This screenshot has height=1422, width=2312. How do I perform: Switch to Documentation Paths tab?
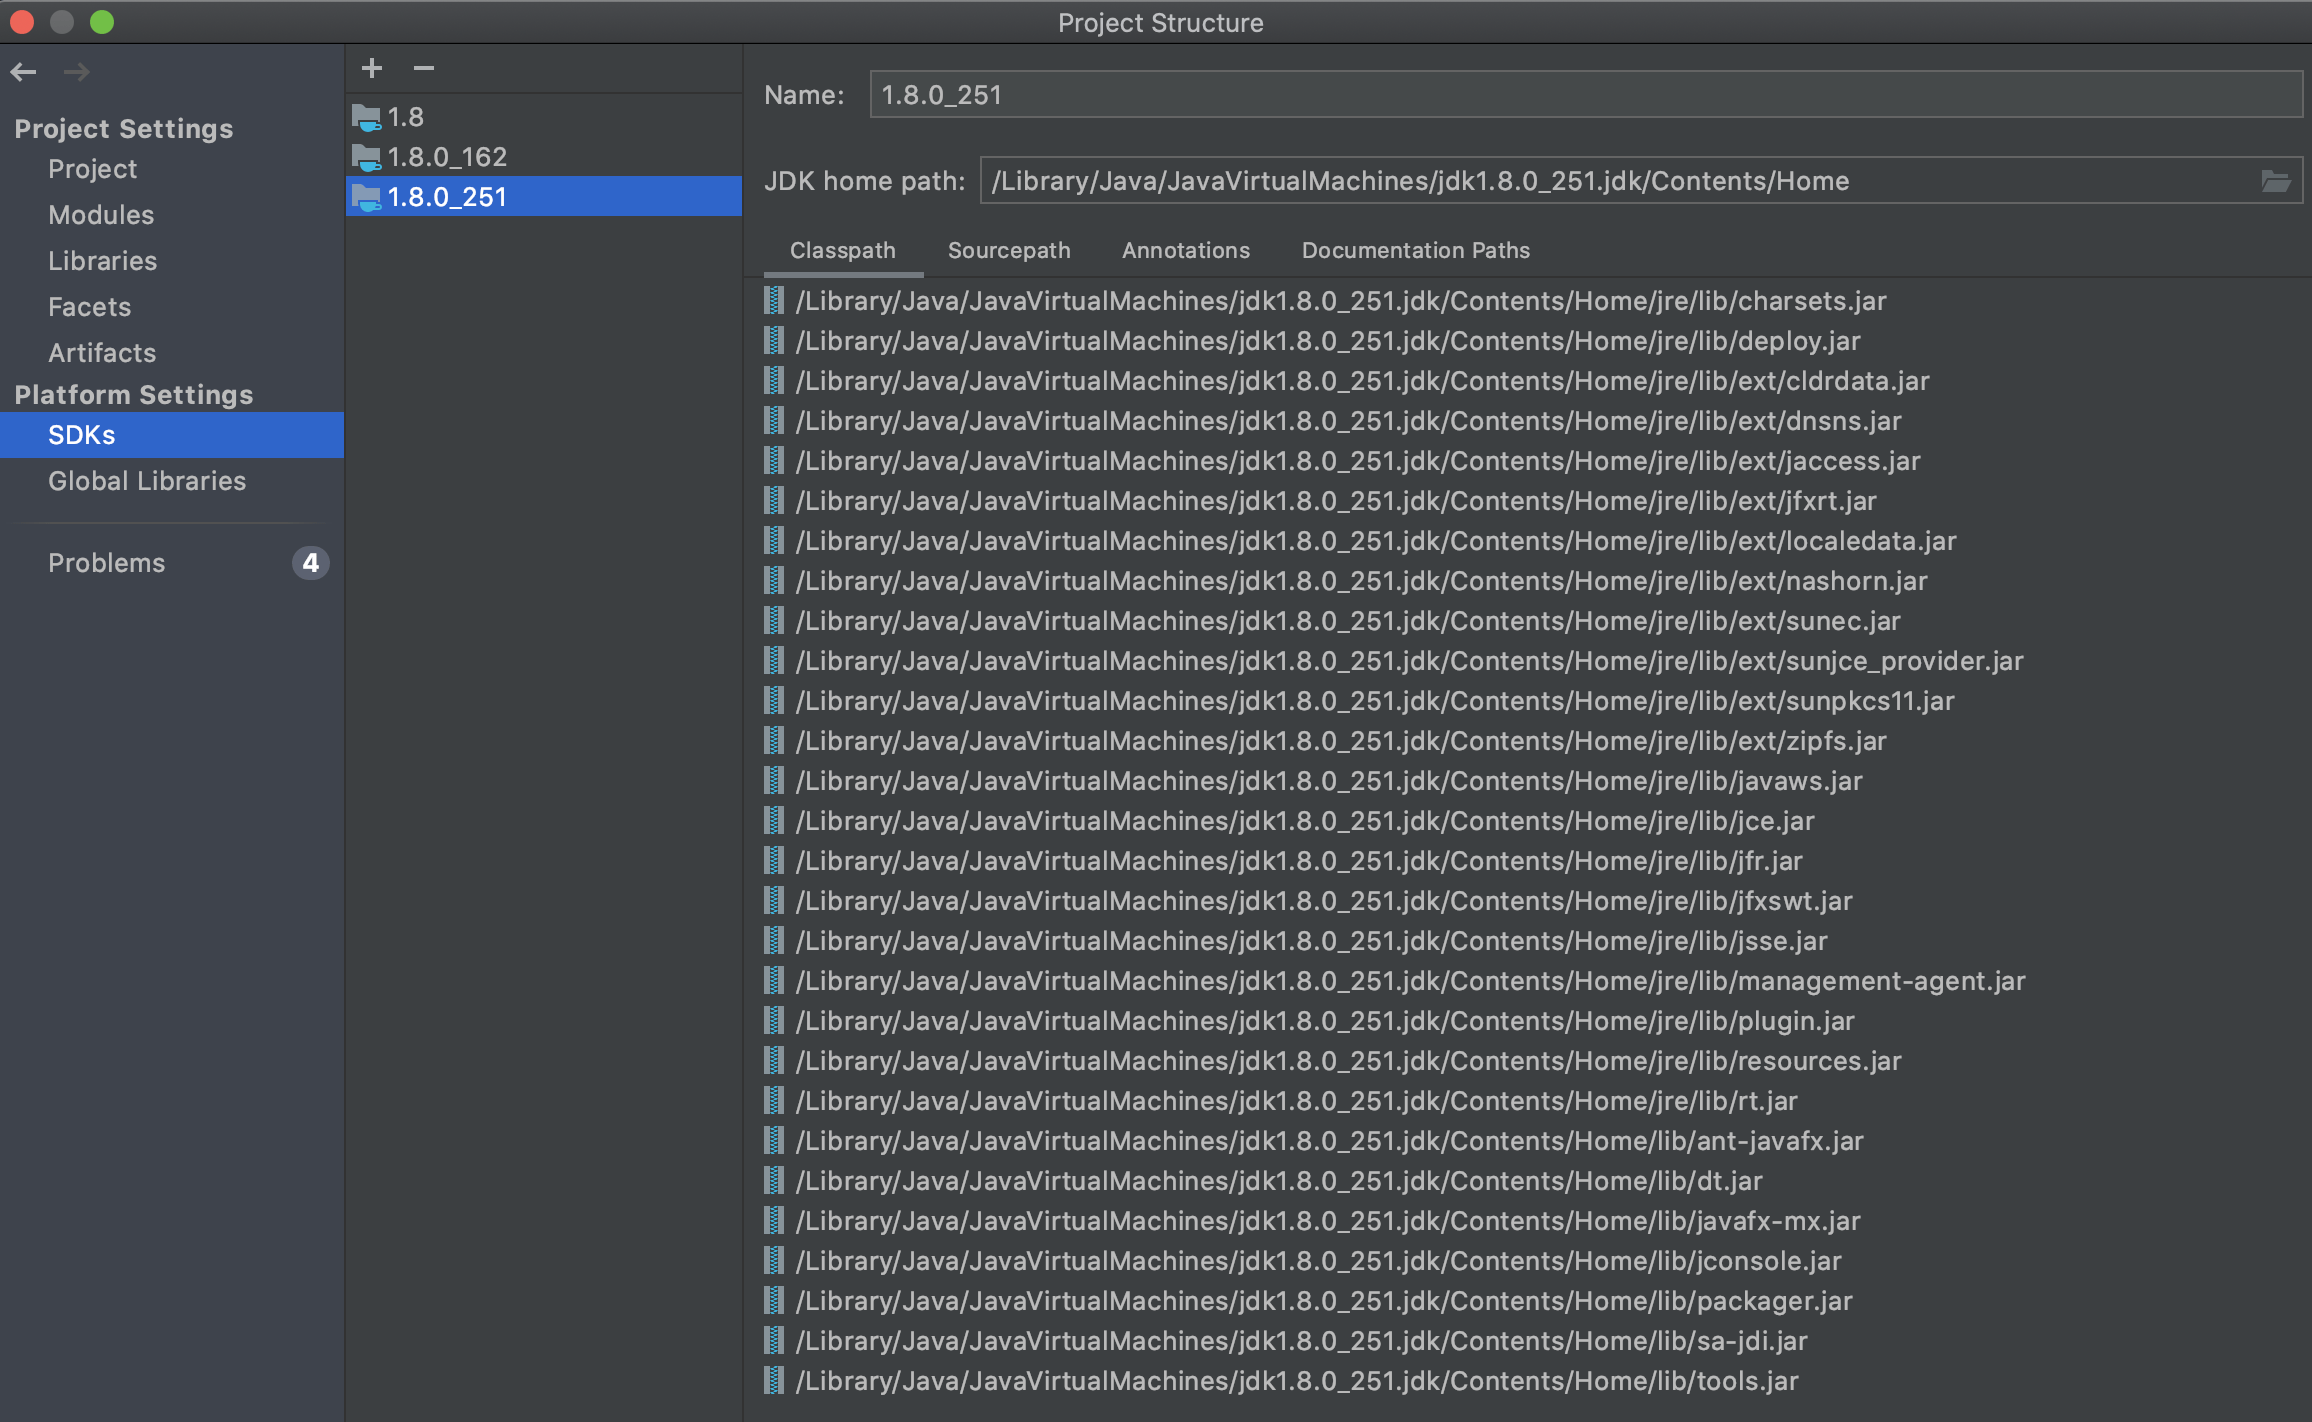point(1415,251)
